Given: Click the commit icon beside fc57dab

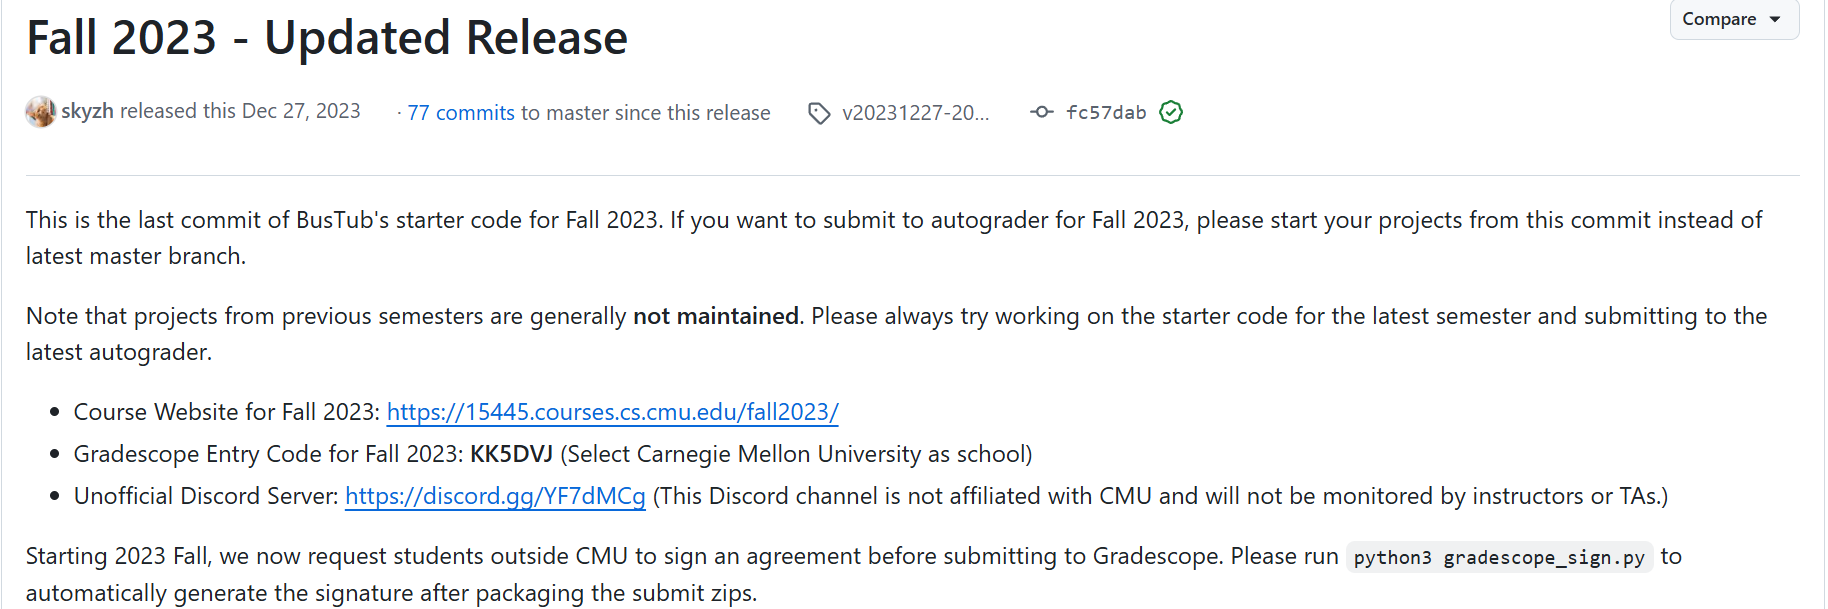Looking at the screenshot, I should [x=1040, y=112].
